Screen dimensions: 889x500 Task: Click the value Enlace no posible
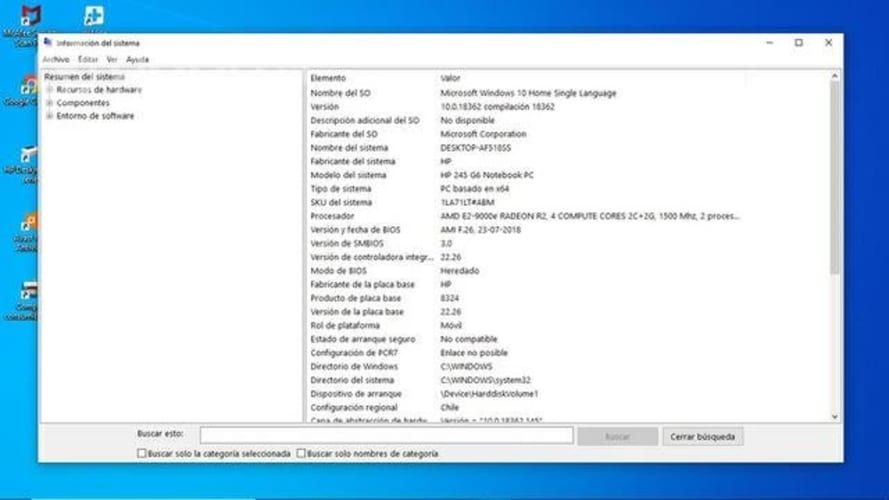click(x=474, y=353)
